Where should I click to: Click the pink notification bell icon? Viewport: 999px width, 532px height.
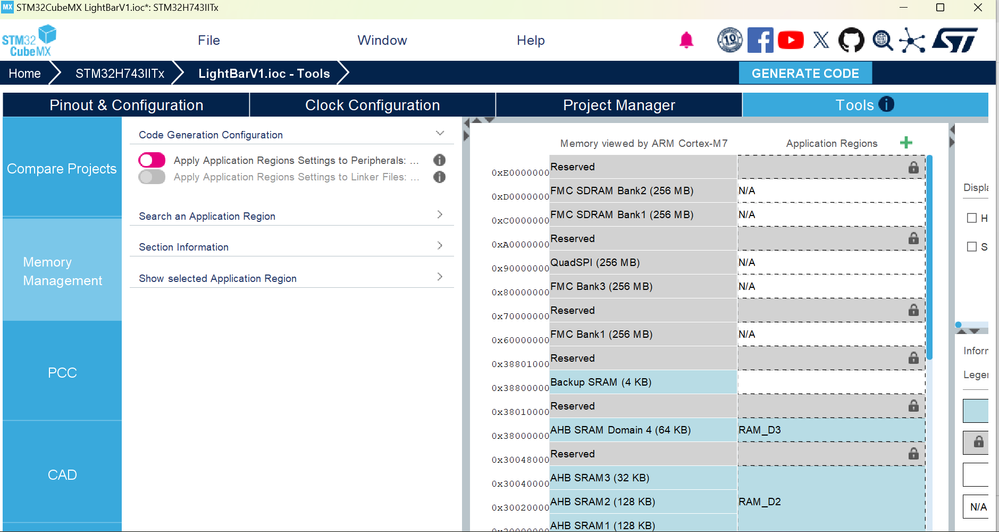click(686, 40)
